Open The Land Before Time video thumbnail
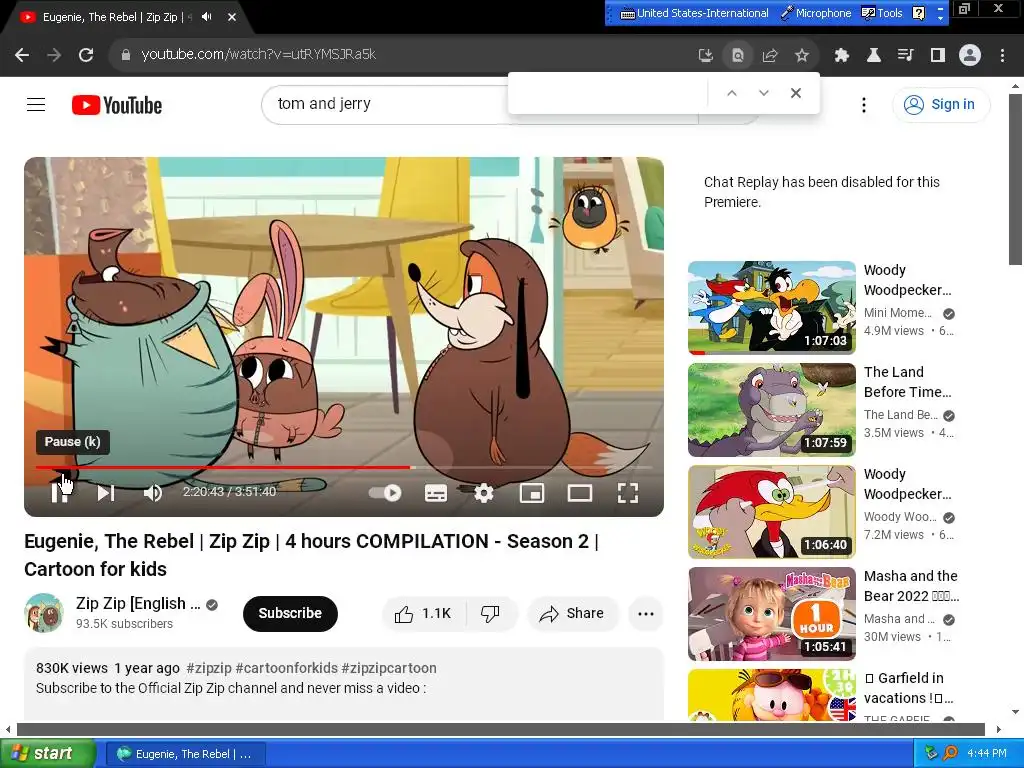The height and width of the screenshot is (768, 1024). pyautogui.click(x=772, y=409)
